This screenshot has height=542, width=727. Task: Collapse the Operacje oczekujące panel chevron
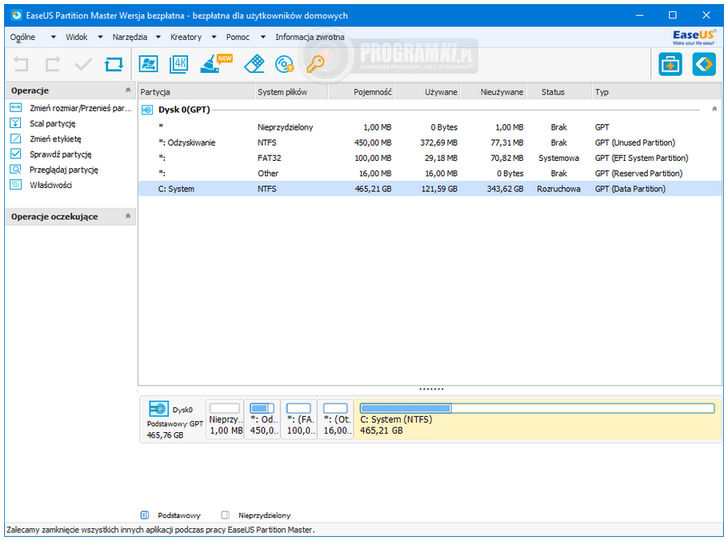tap(128, 216)
